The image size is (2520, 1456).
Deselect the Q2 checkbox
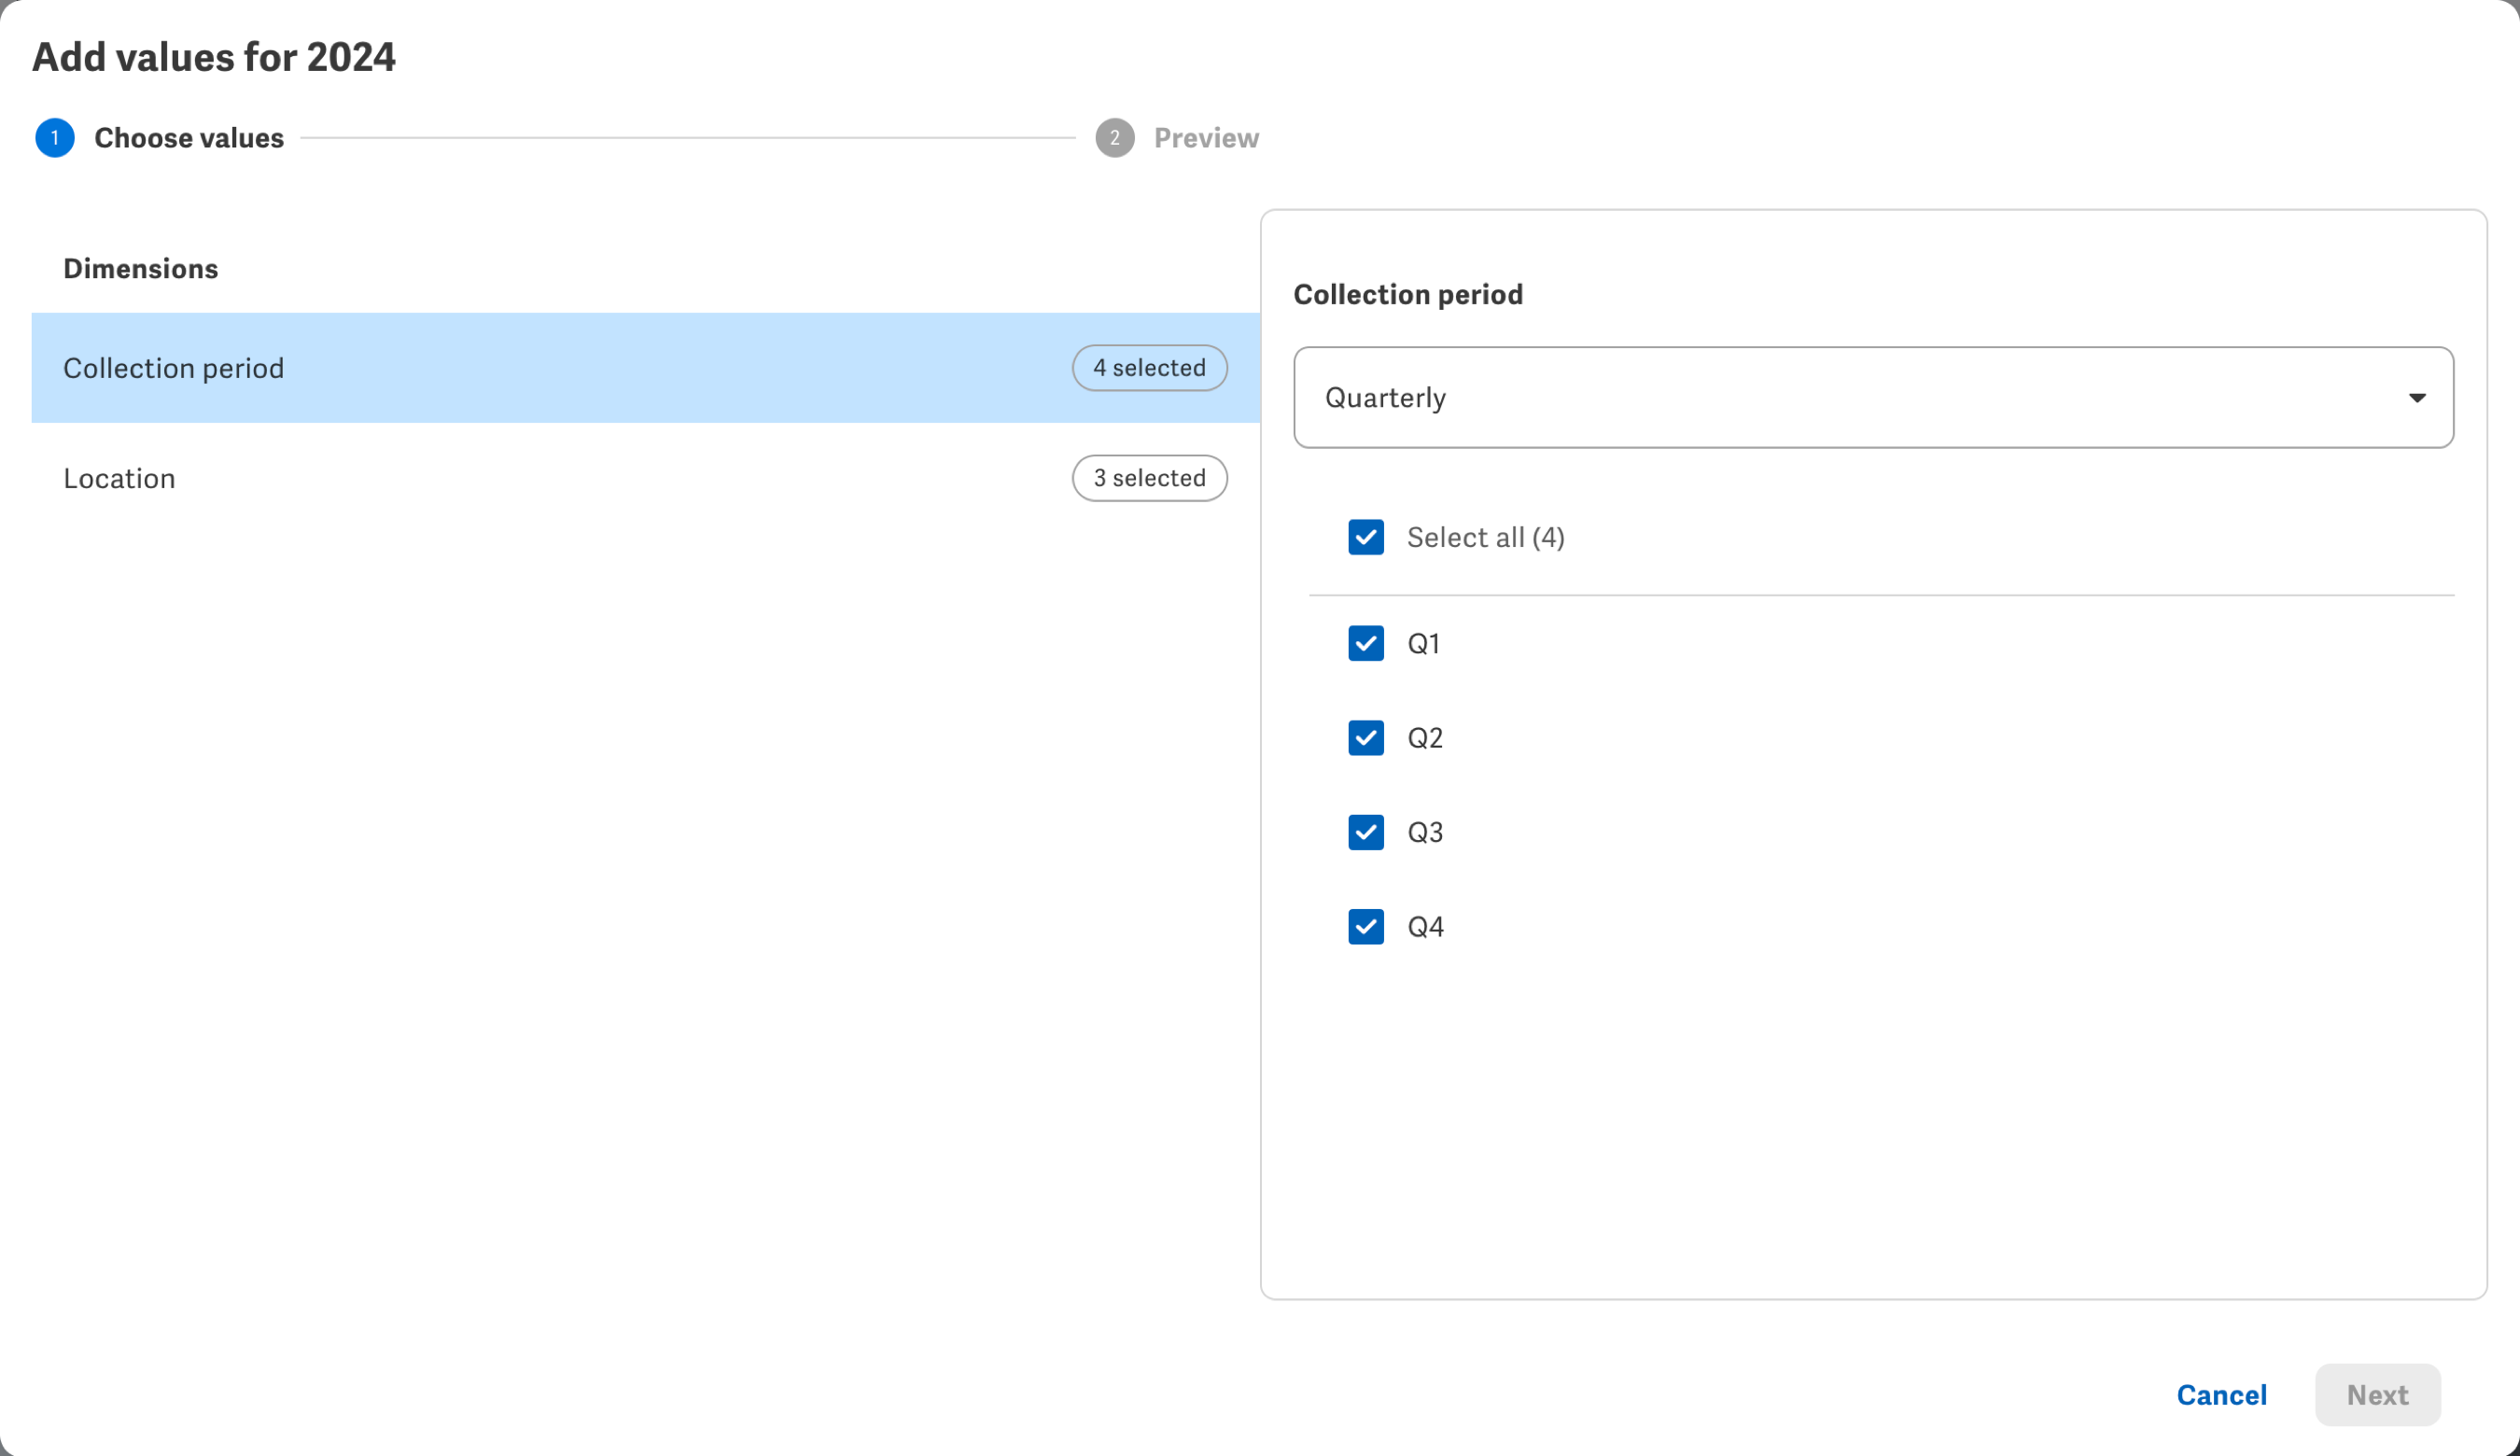click(x=1365, y=738)
